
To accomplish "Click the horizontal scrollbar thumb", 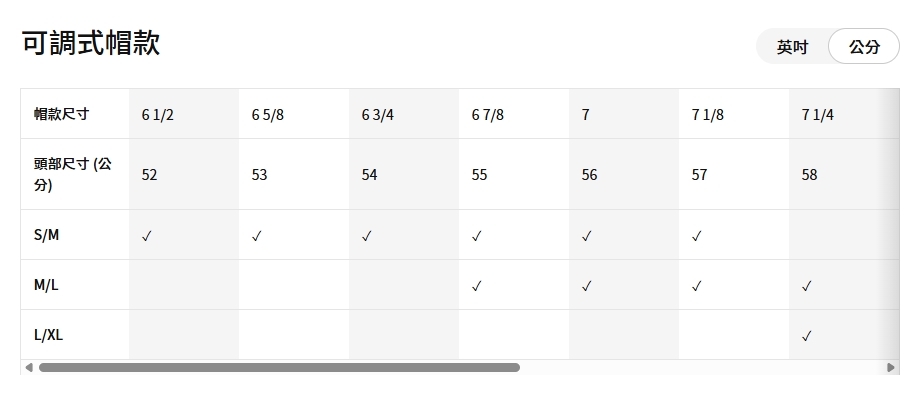I will [279, 368].
